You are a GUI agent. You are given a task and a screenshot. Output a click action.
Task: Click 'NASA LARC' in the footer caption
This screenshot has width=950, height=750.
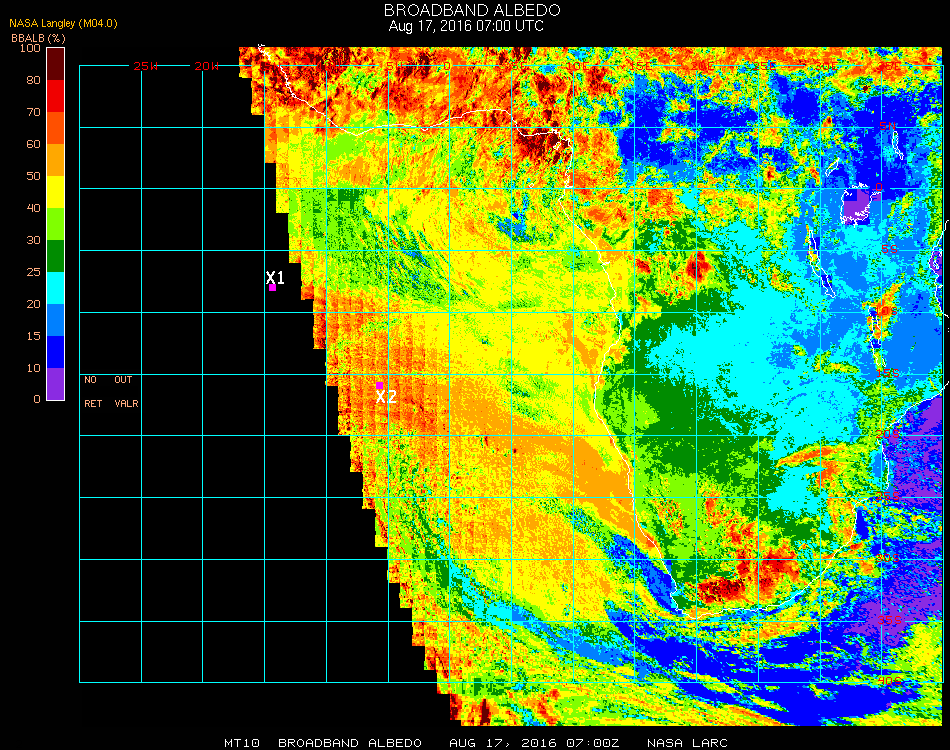pos(687,743)
